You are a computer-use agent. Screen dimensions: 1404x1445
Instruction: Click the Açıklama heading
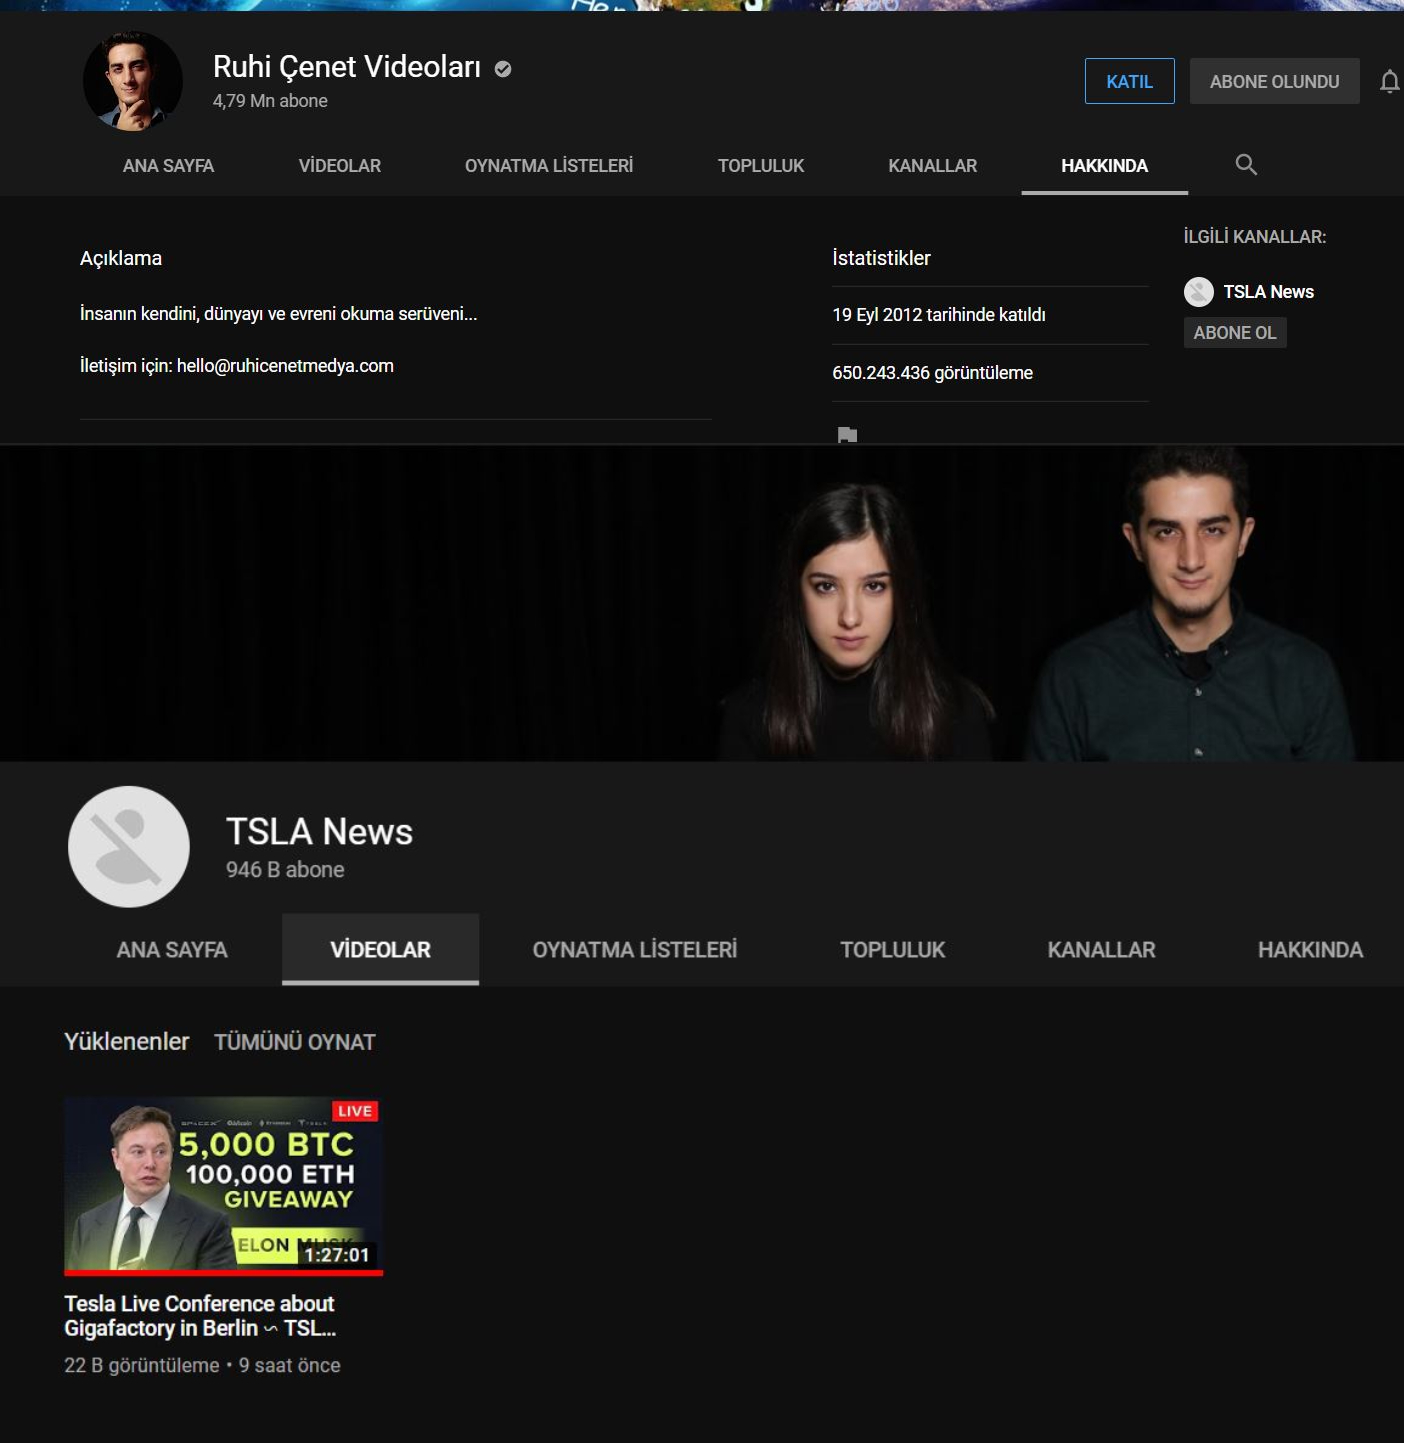[121, 258]
